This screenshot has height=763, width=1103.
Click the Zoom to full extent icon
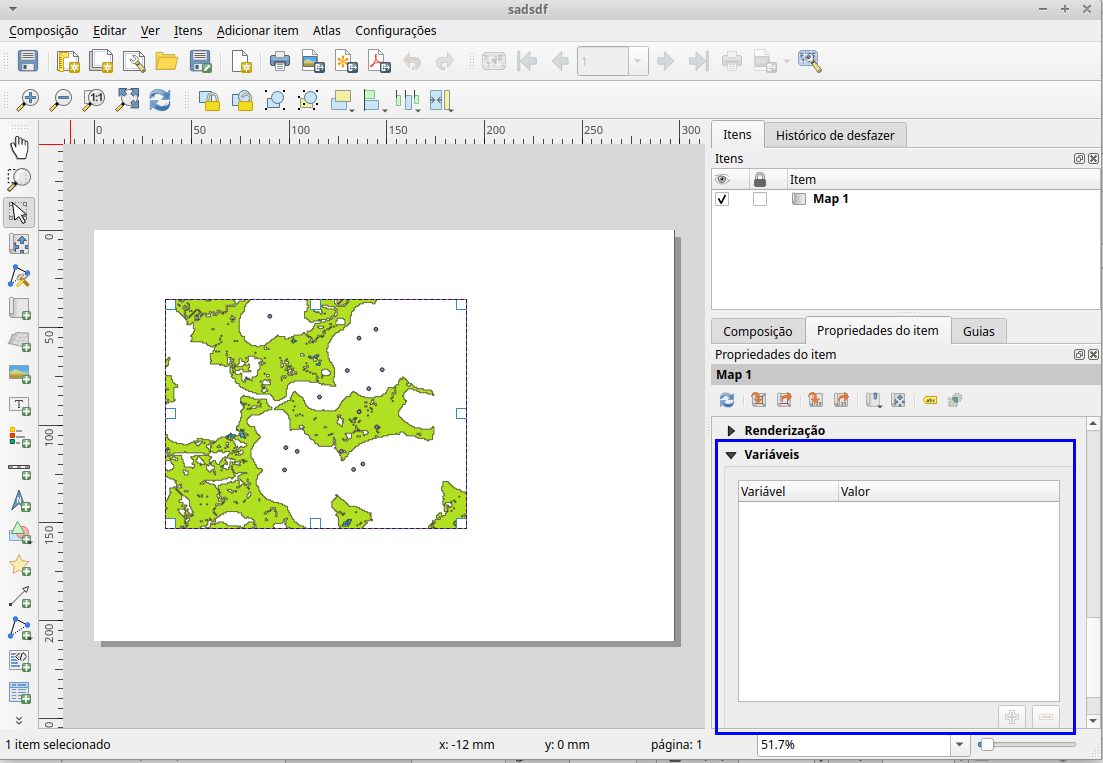point(127,100)
